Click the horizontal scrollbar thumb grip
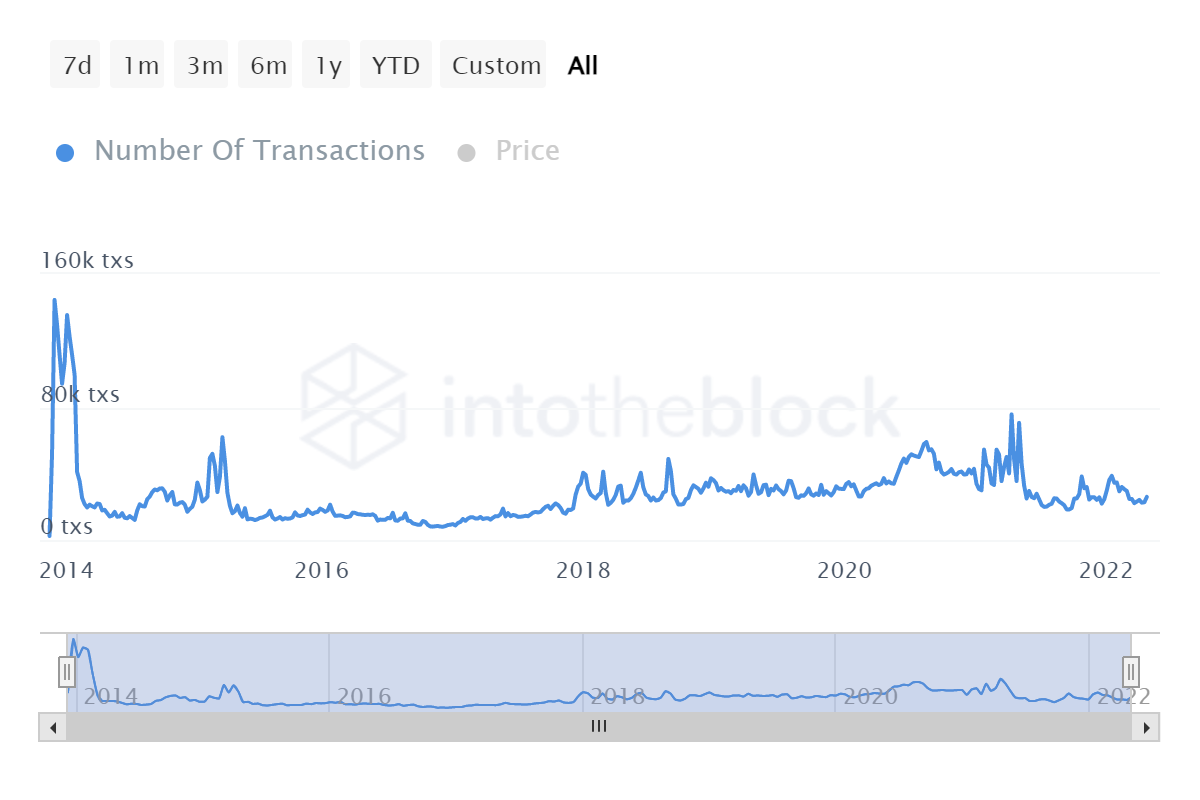The image size is (1200, 800). point(598,727)
